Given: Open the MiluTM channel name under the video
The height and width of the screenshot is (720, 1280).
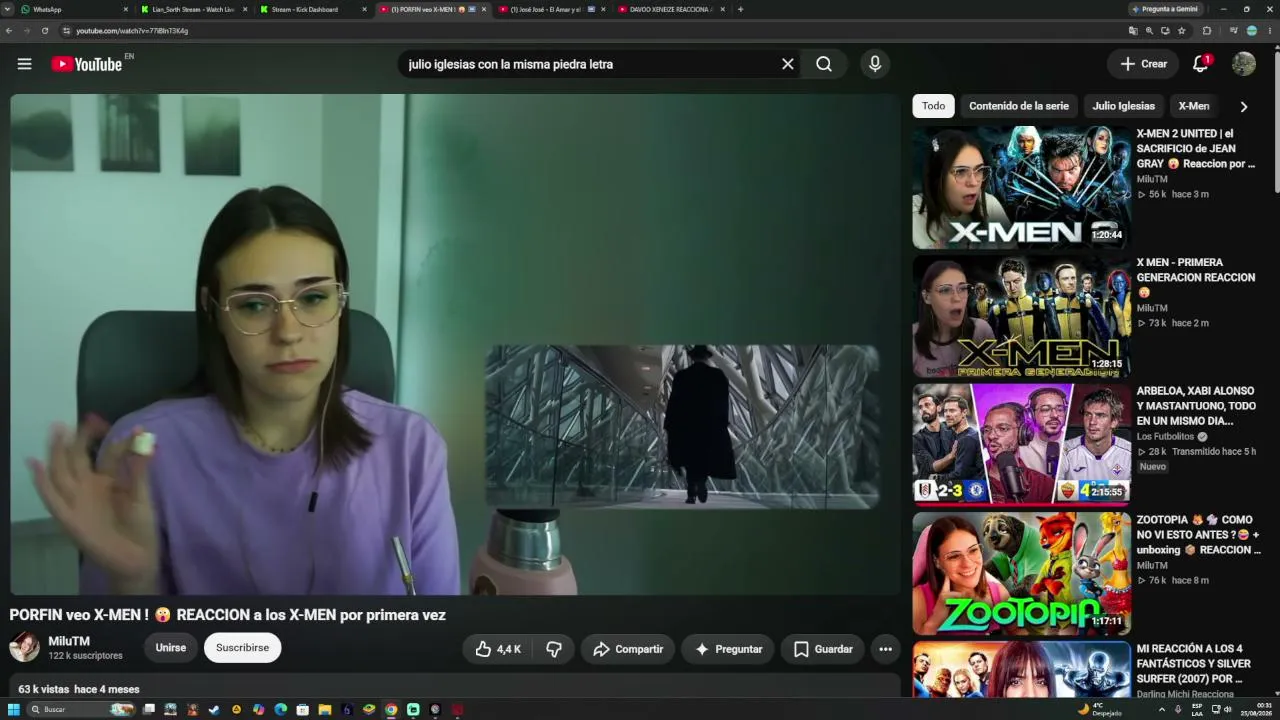Looking at the screenshot, I should 69,641.
